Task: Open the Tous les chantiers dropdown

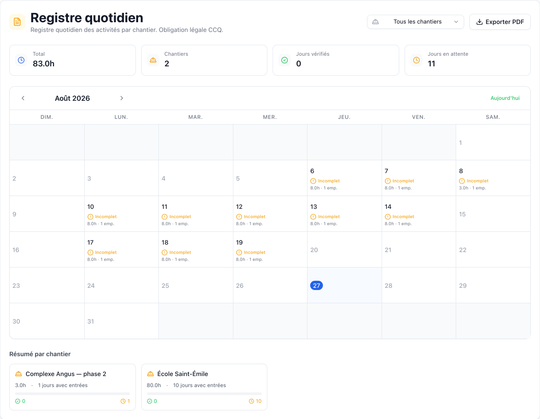Action: click(415, 22)
